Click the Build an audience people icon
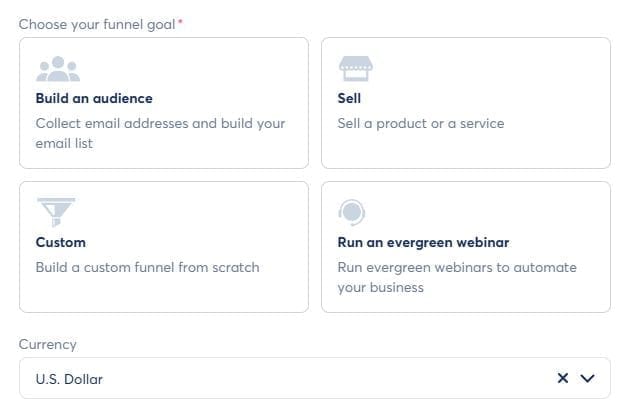The width and height of the screenshot is (640, 417). coord(57,68)
